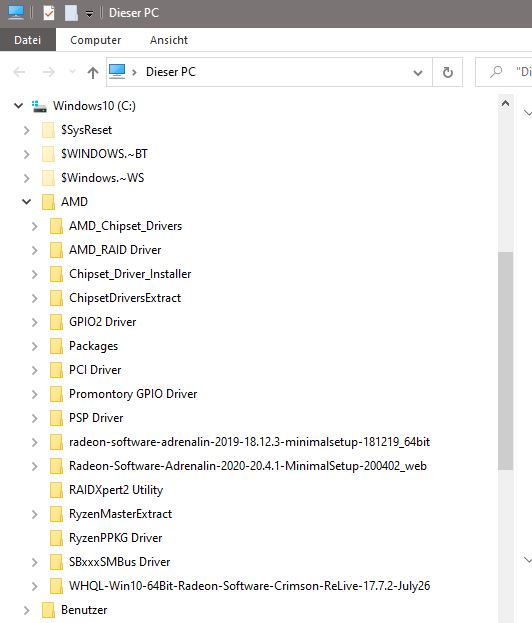Select the RyzenMasterExtract folder
532x623 pixels.
120,514
